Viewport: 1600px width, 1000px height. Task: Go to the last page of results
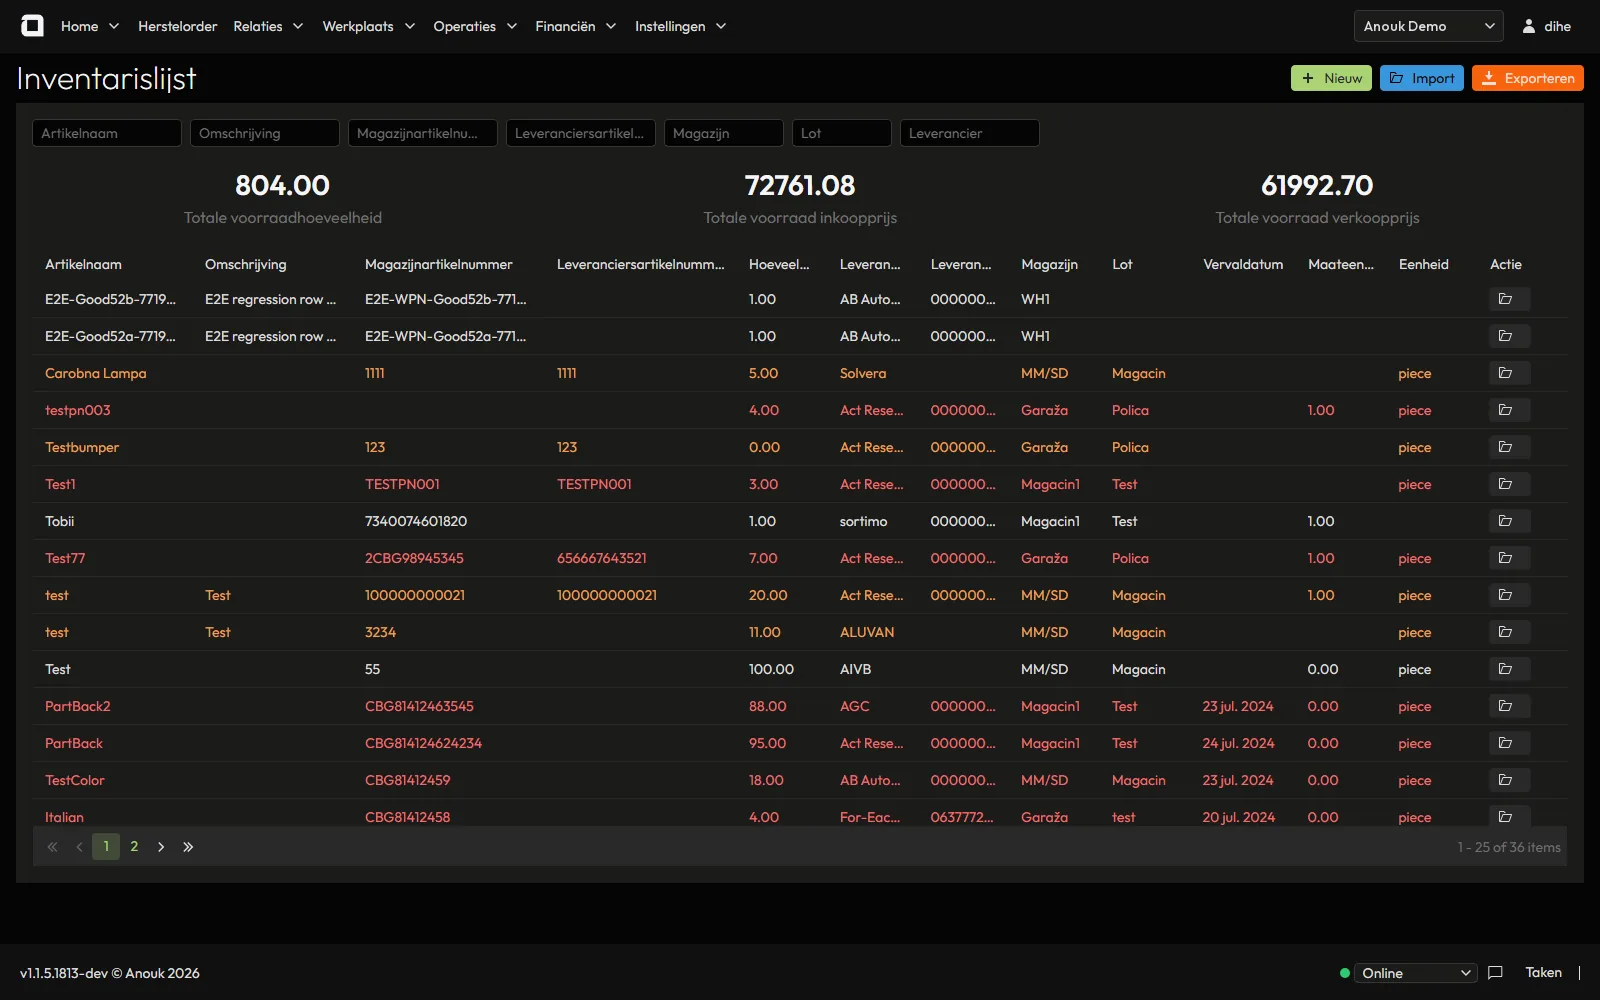coord(188,847)
